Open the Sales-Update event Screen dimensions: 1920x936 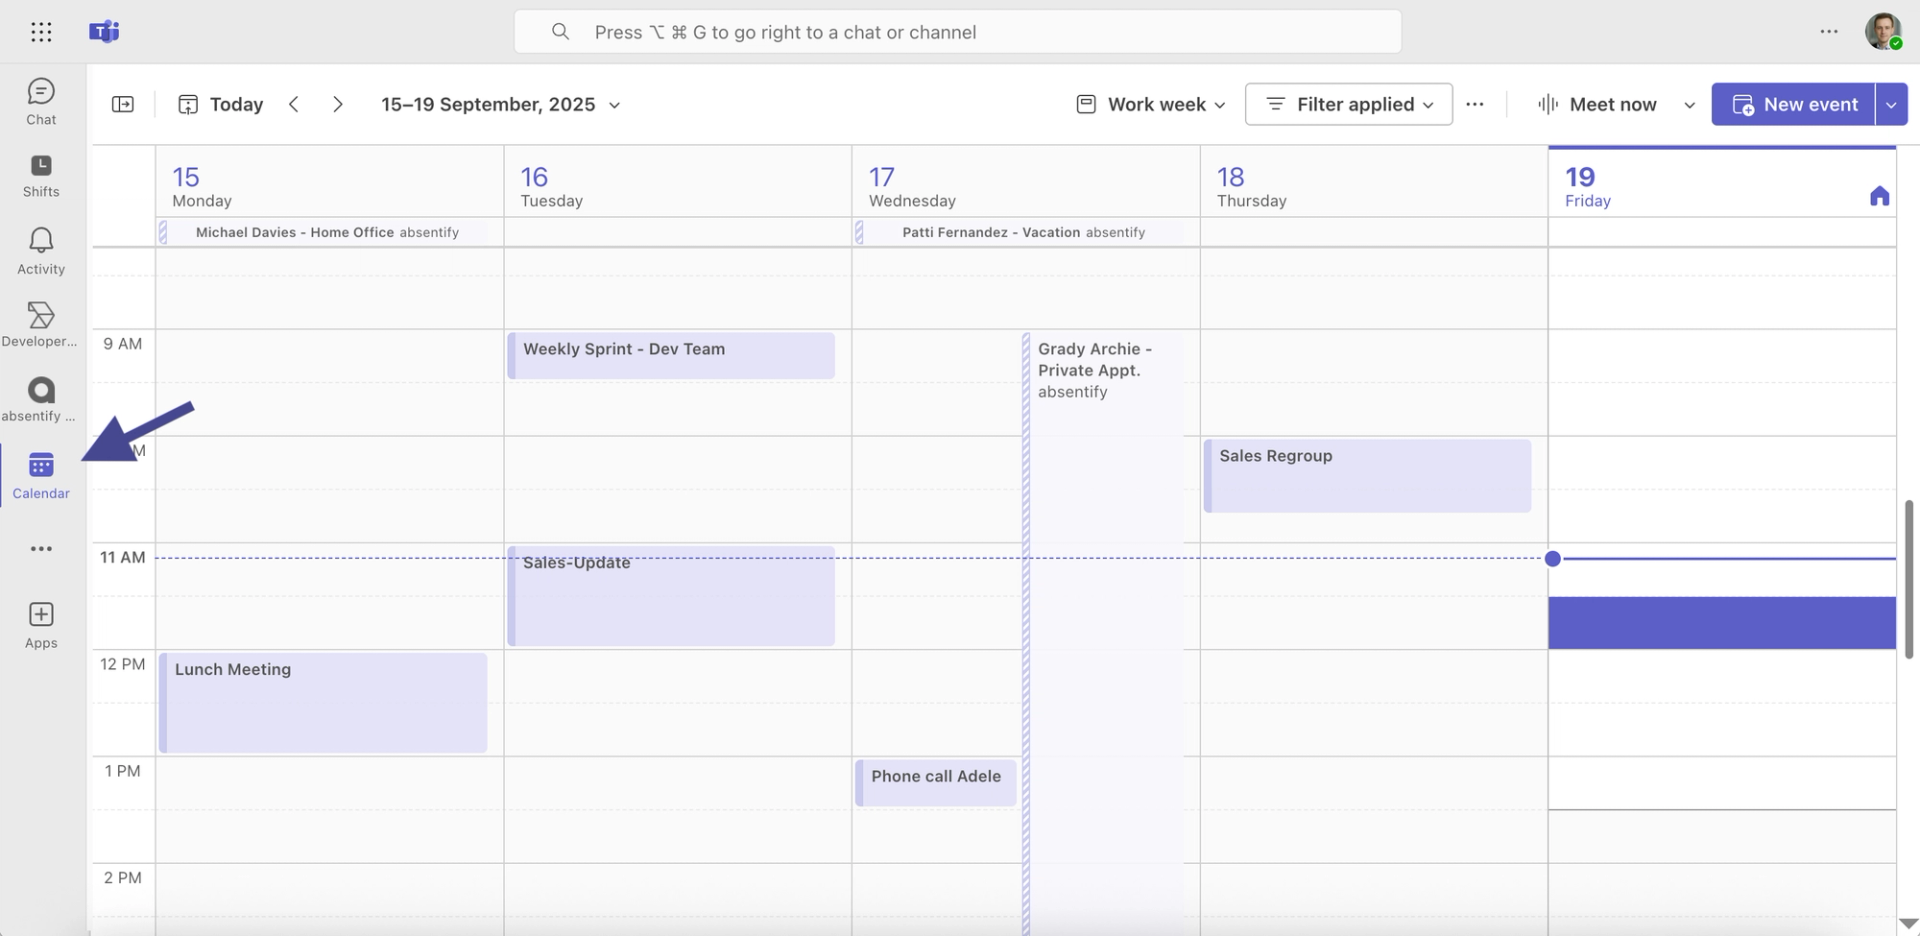671,596
